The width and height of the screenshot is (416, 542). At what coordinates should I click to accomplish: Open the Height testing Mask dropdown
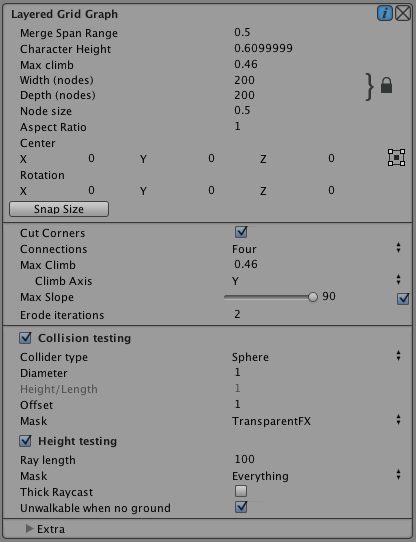(317, 476)
